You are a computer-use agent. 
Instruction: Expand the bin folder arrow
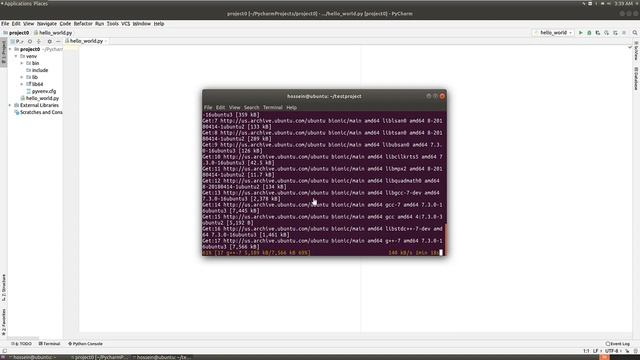tap(22, 63)
